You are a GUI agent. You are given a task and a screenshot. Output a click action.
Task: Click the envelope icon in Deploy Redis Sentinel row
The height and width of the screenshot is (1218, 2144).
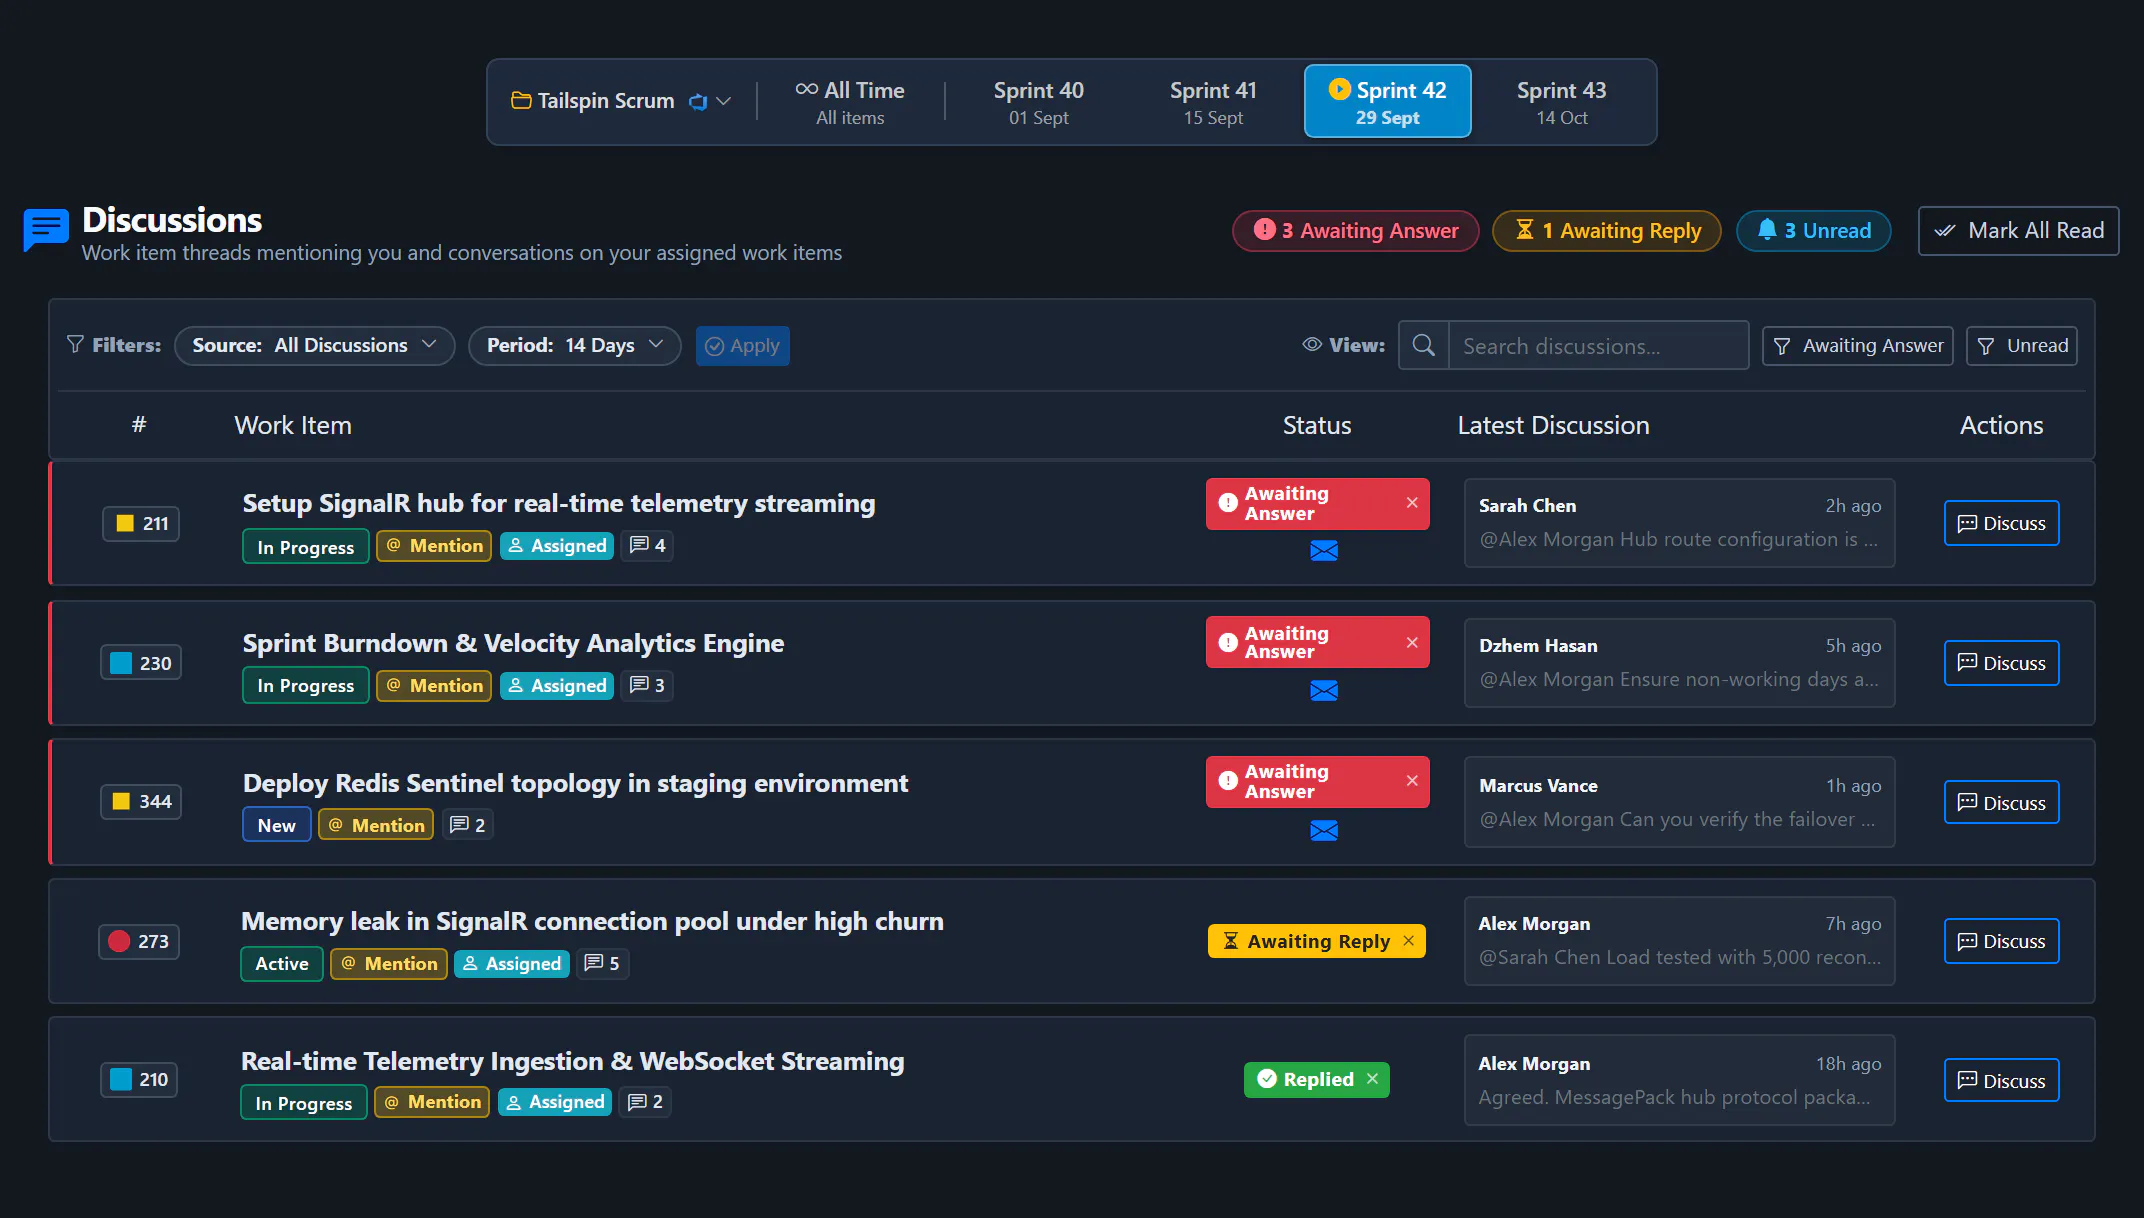1324,831
